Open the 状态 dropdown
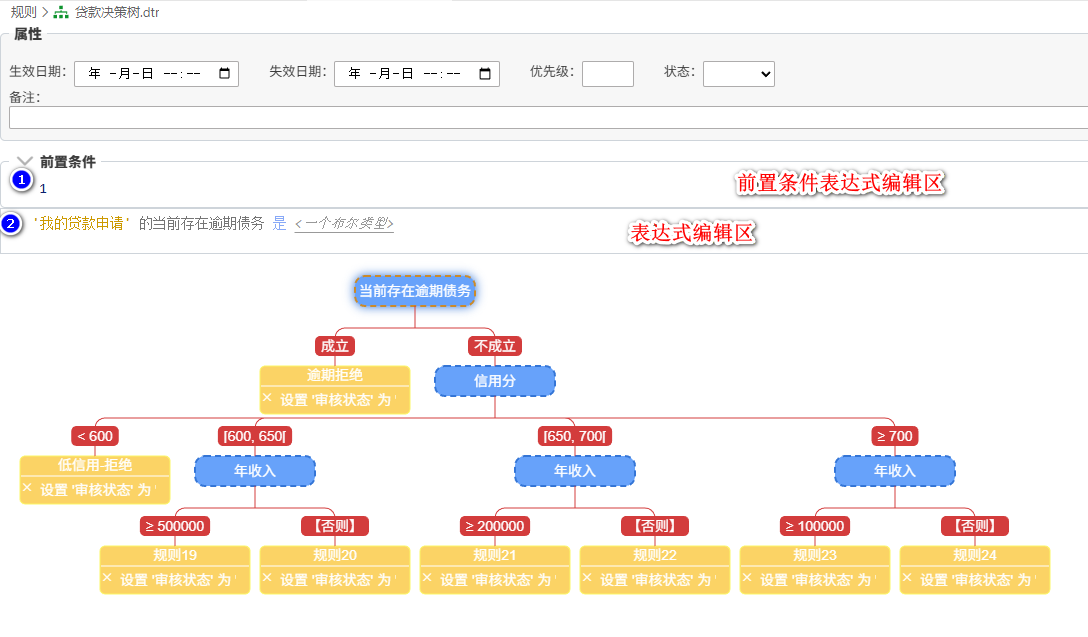The height and width of the screenshot is (637, 1088). 738,74
